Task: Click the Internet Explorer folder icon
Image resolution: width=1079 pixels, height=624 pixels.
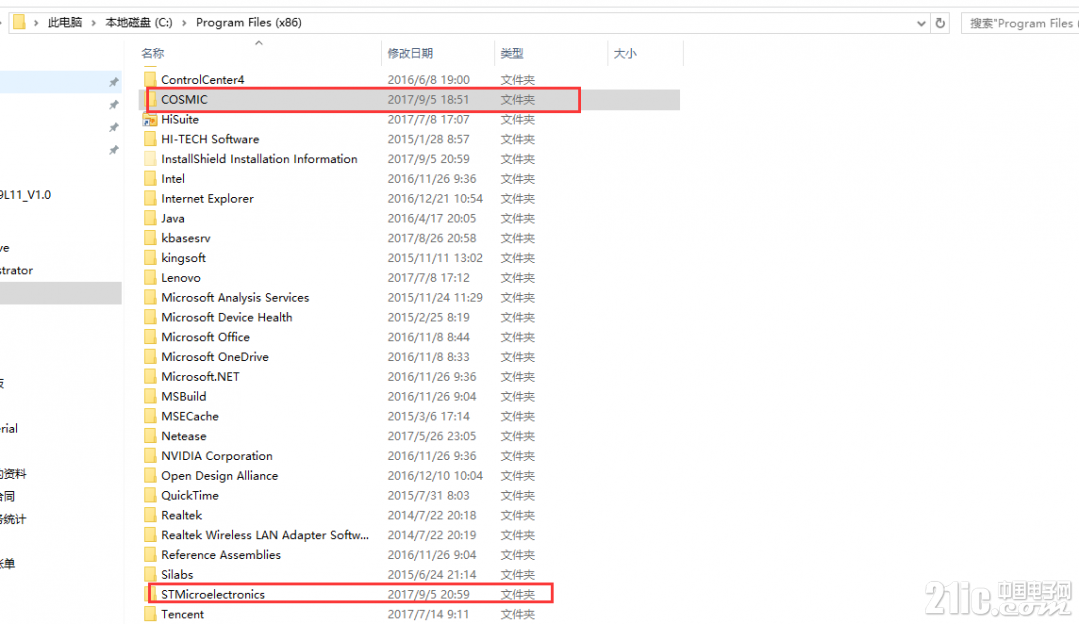Action: [x=150, y=198]
